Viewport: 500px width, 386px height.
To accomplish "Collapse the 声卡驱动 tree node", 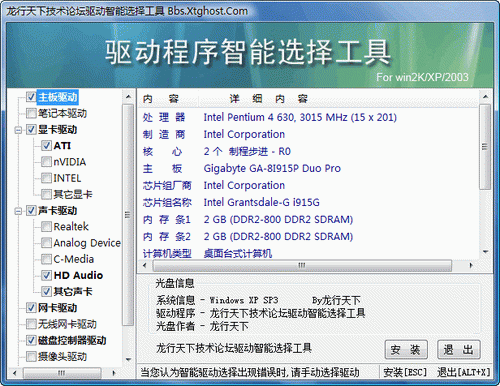I will (x=18, y=211).
